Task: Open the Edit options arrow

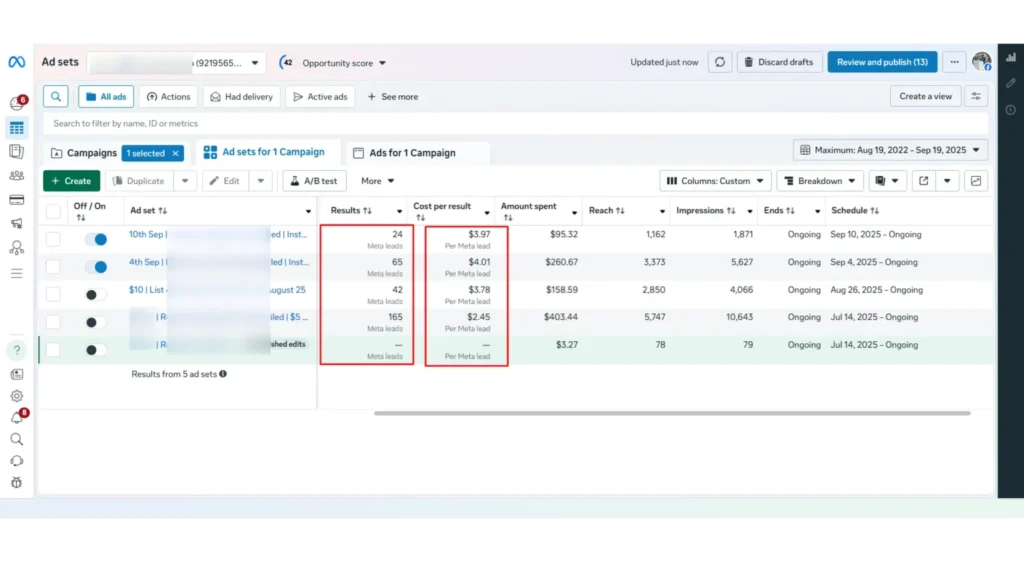Action: point(261,181)
